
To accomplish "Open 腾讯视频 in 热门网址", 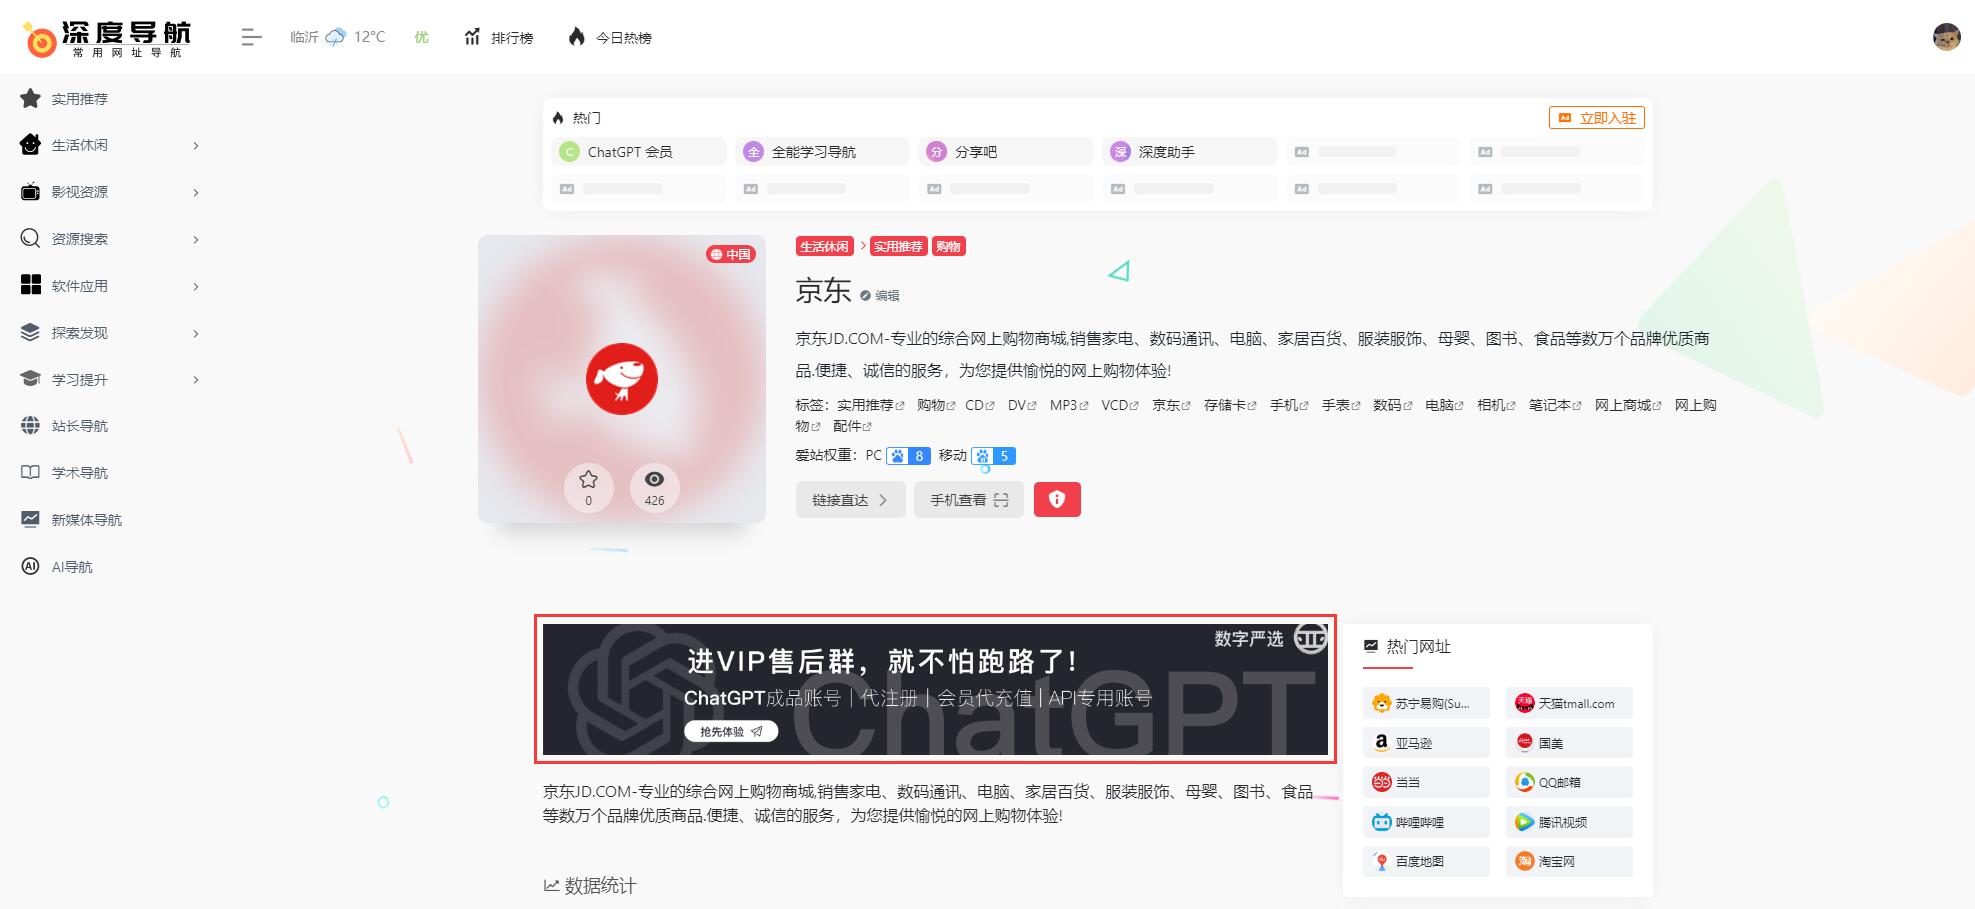I will [x=1569, y=821].
